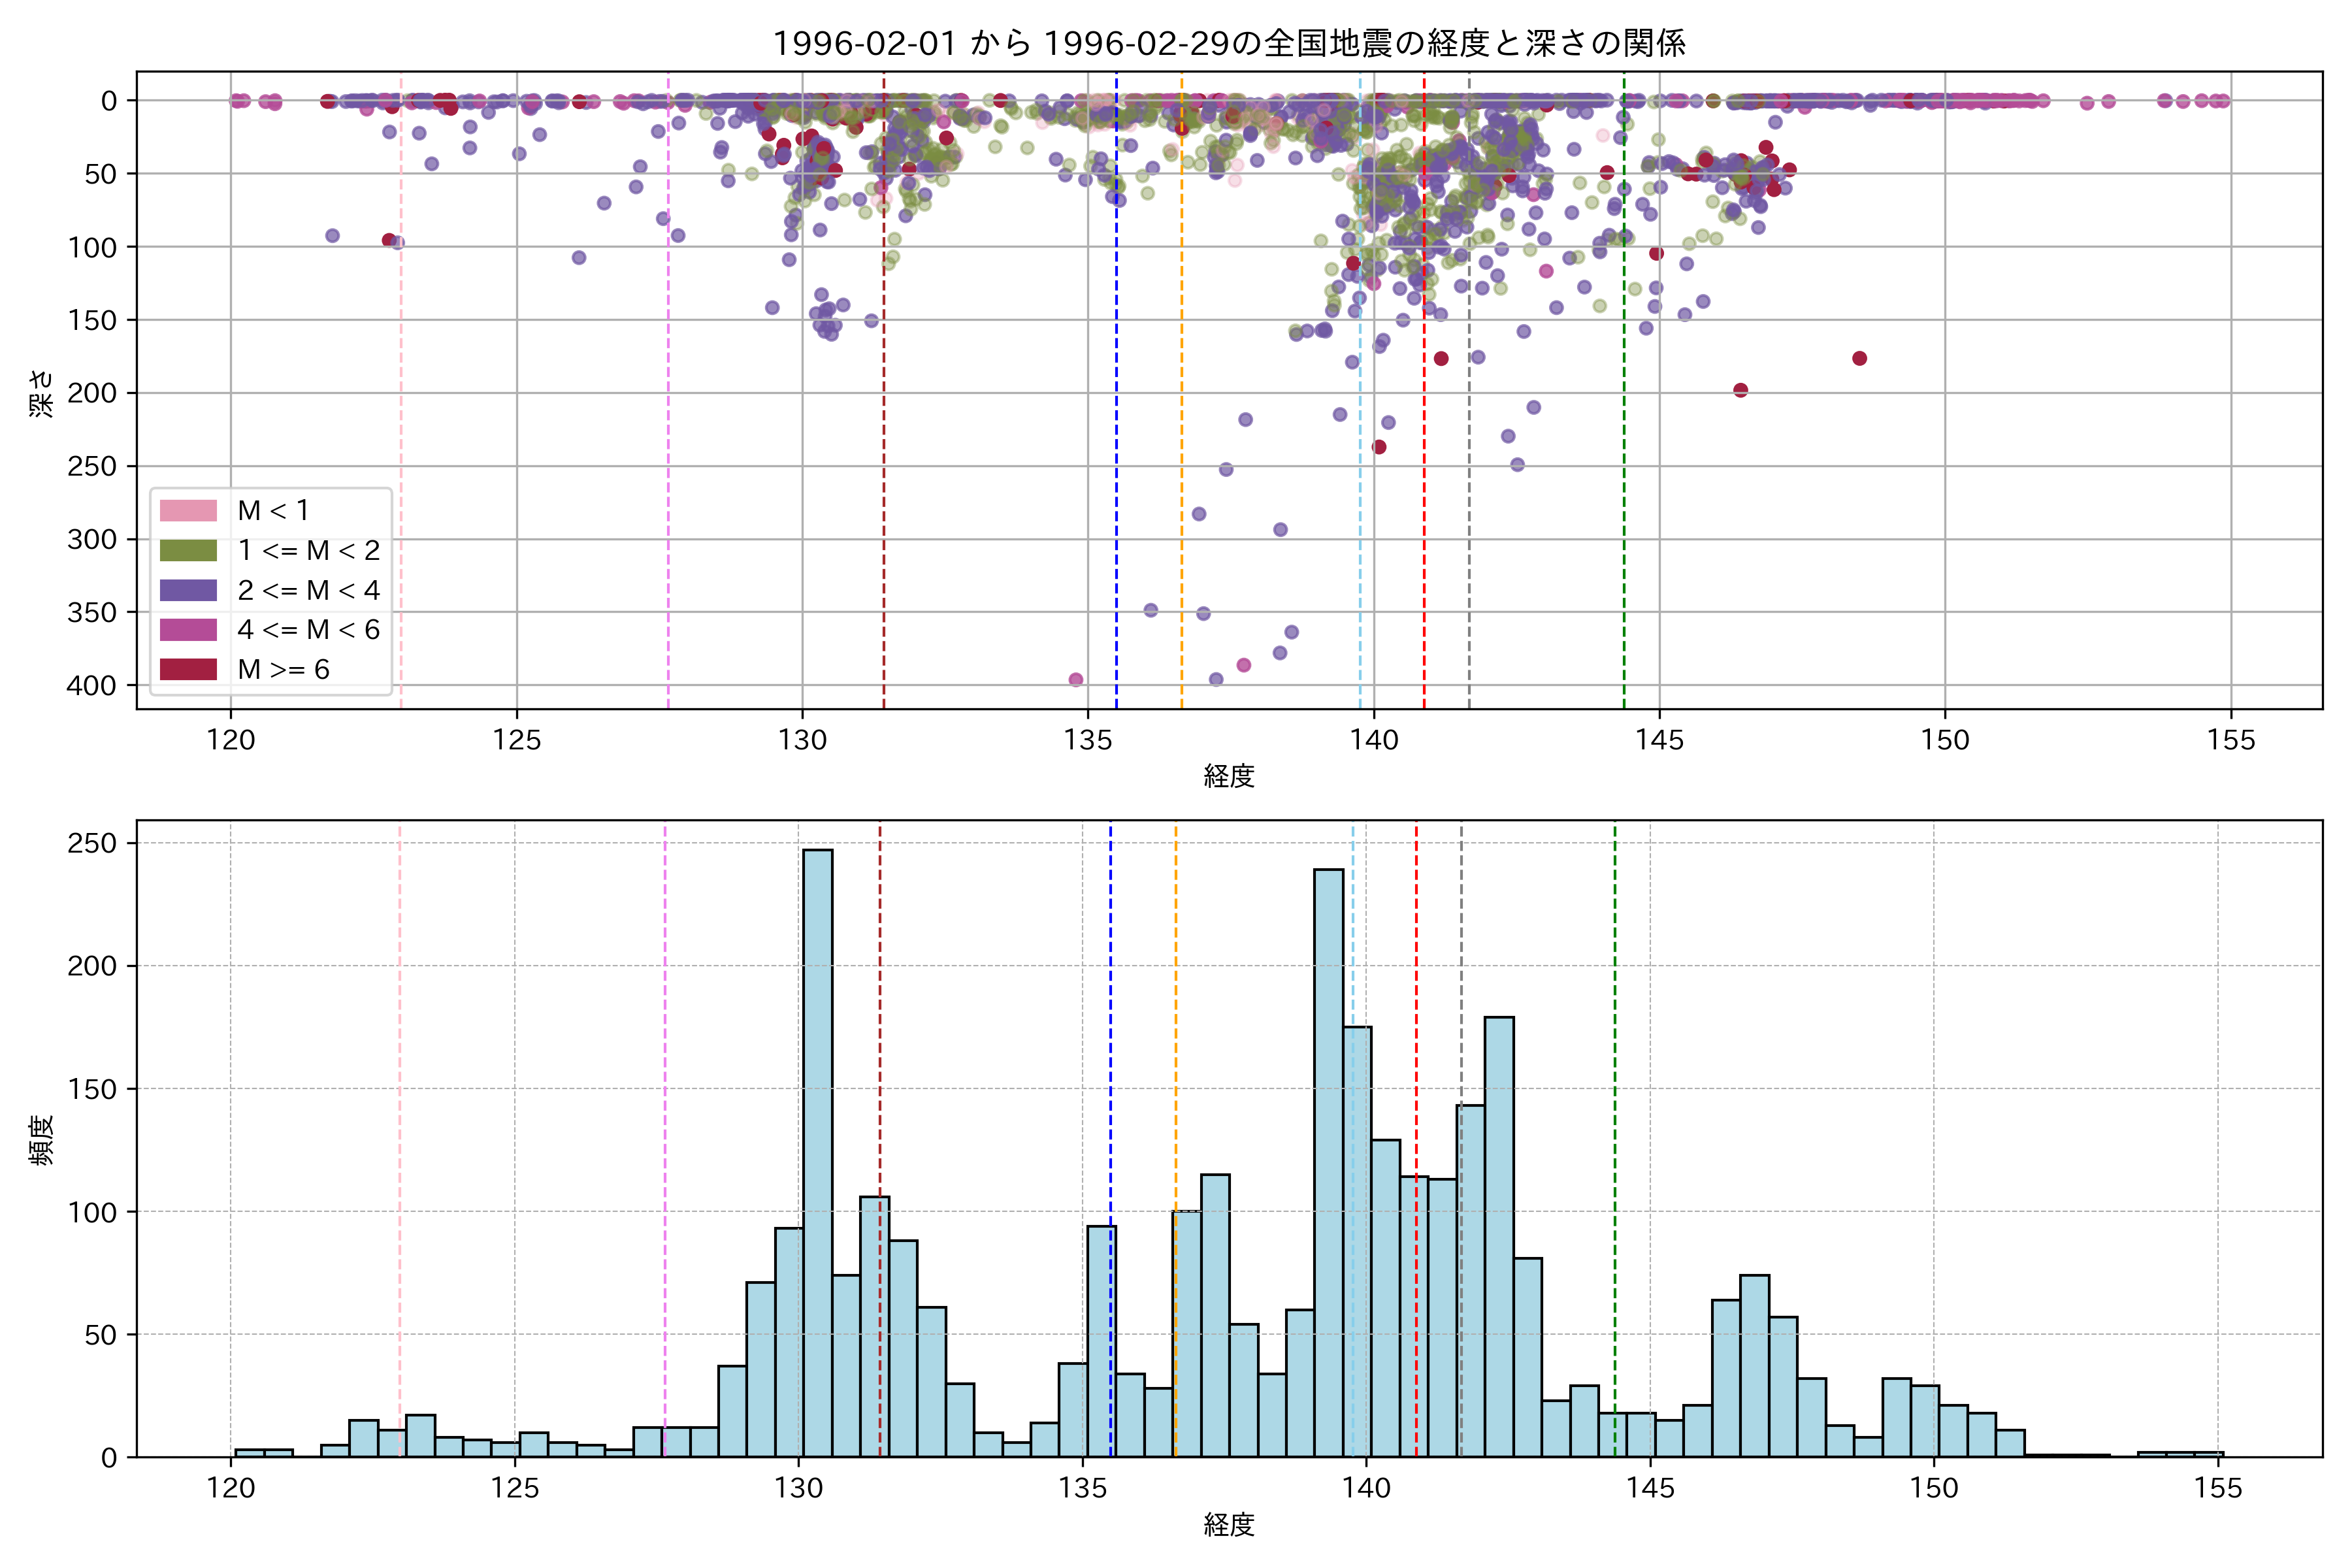Viewport: 2352px width, 1568px height.
Task: Click the 経度 x-axis label under the scatter plot
Action: point(1229,776)
